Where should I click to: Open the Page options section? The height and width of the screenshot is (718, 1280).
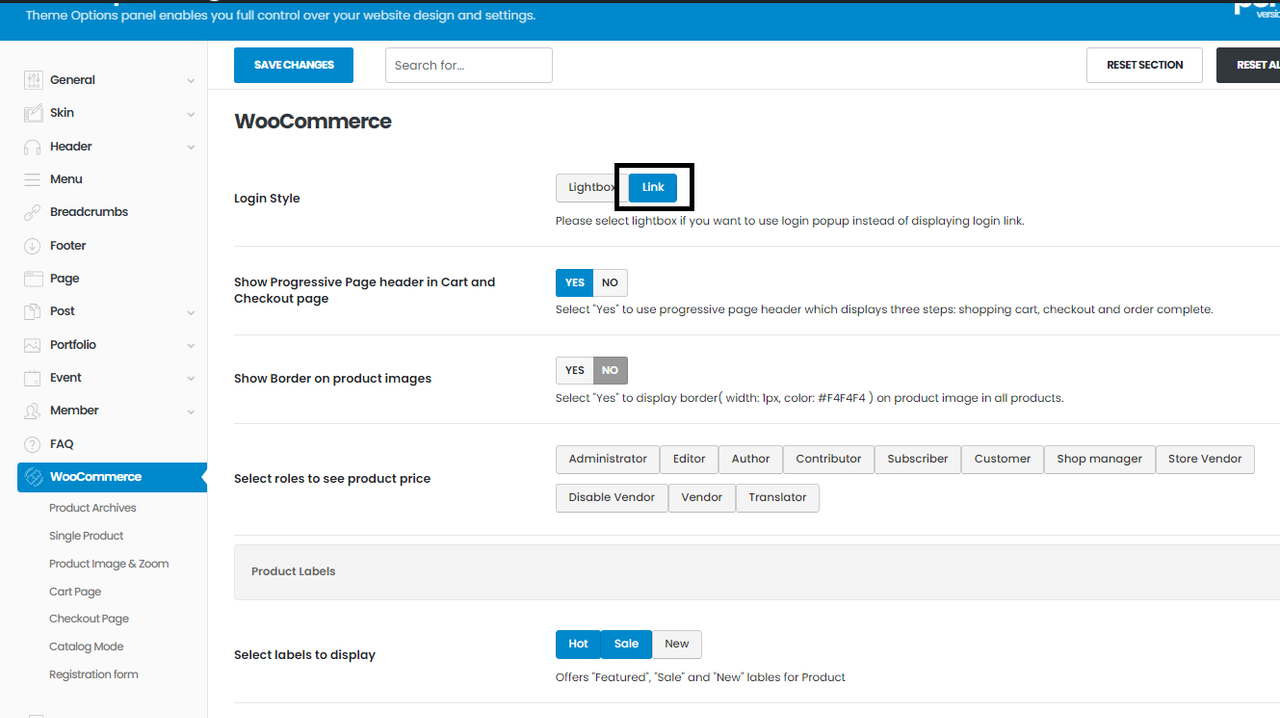coord(65,278)
